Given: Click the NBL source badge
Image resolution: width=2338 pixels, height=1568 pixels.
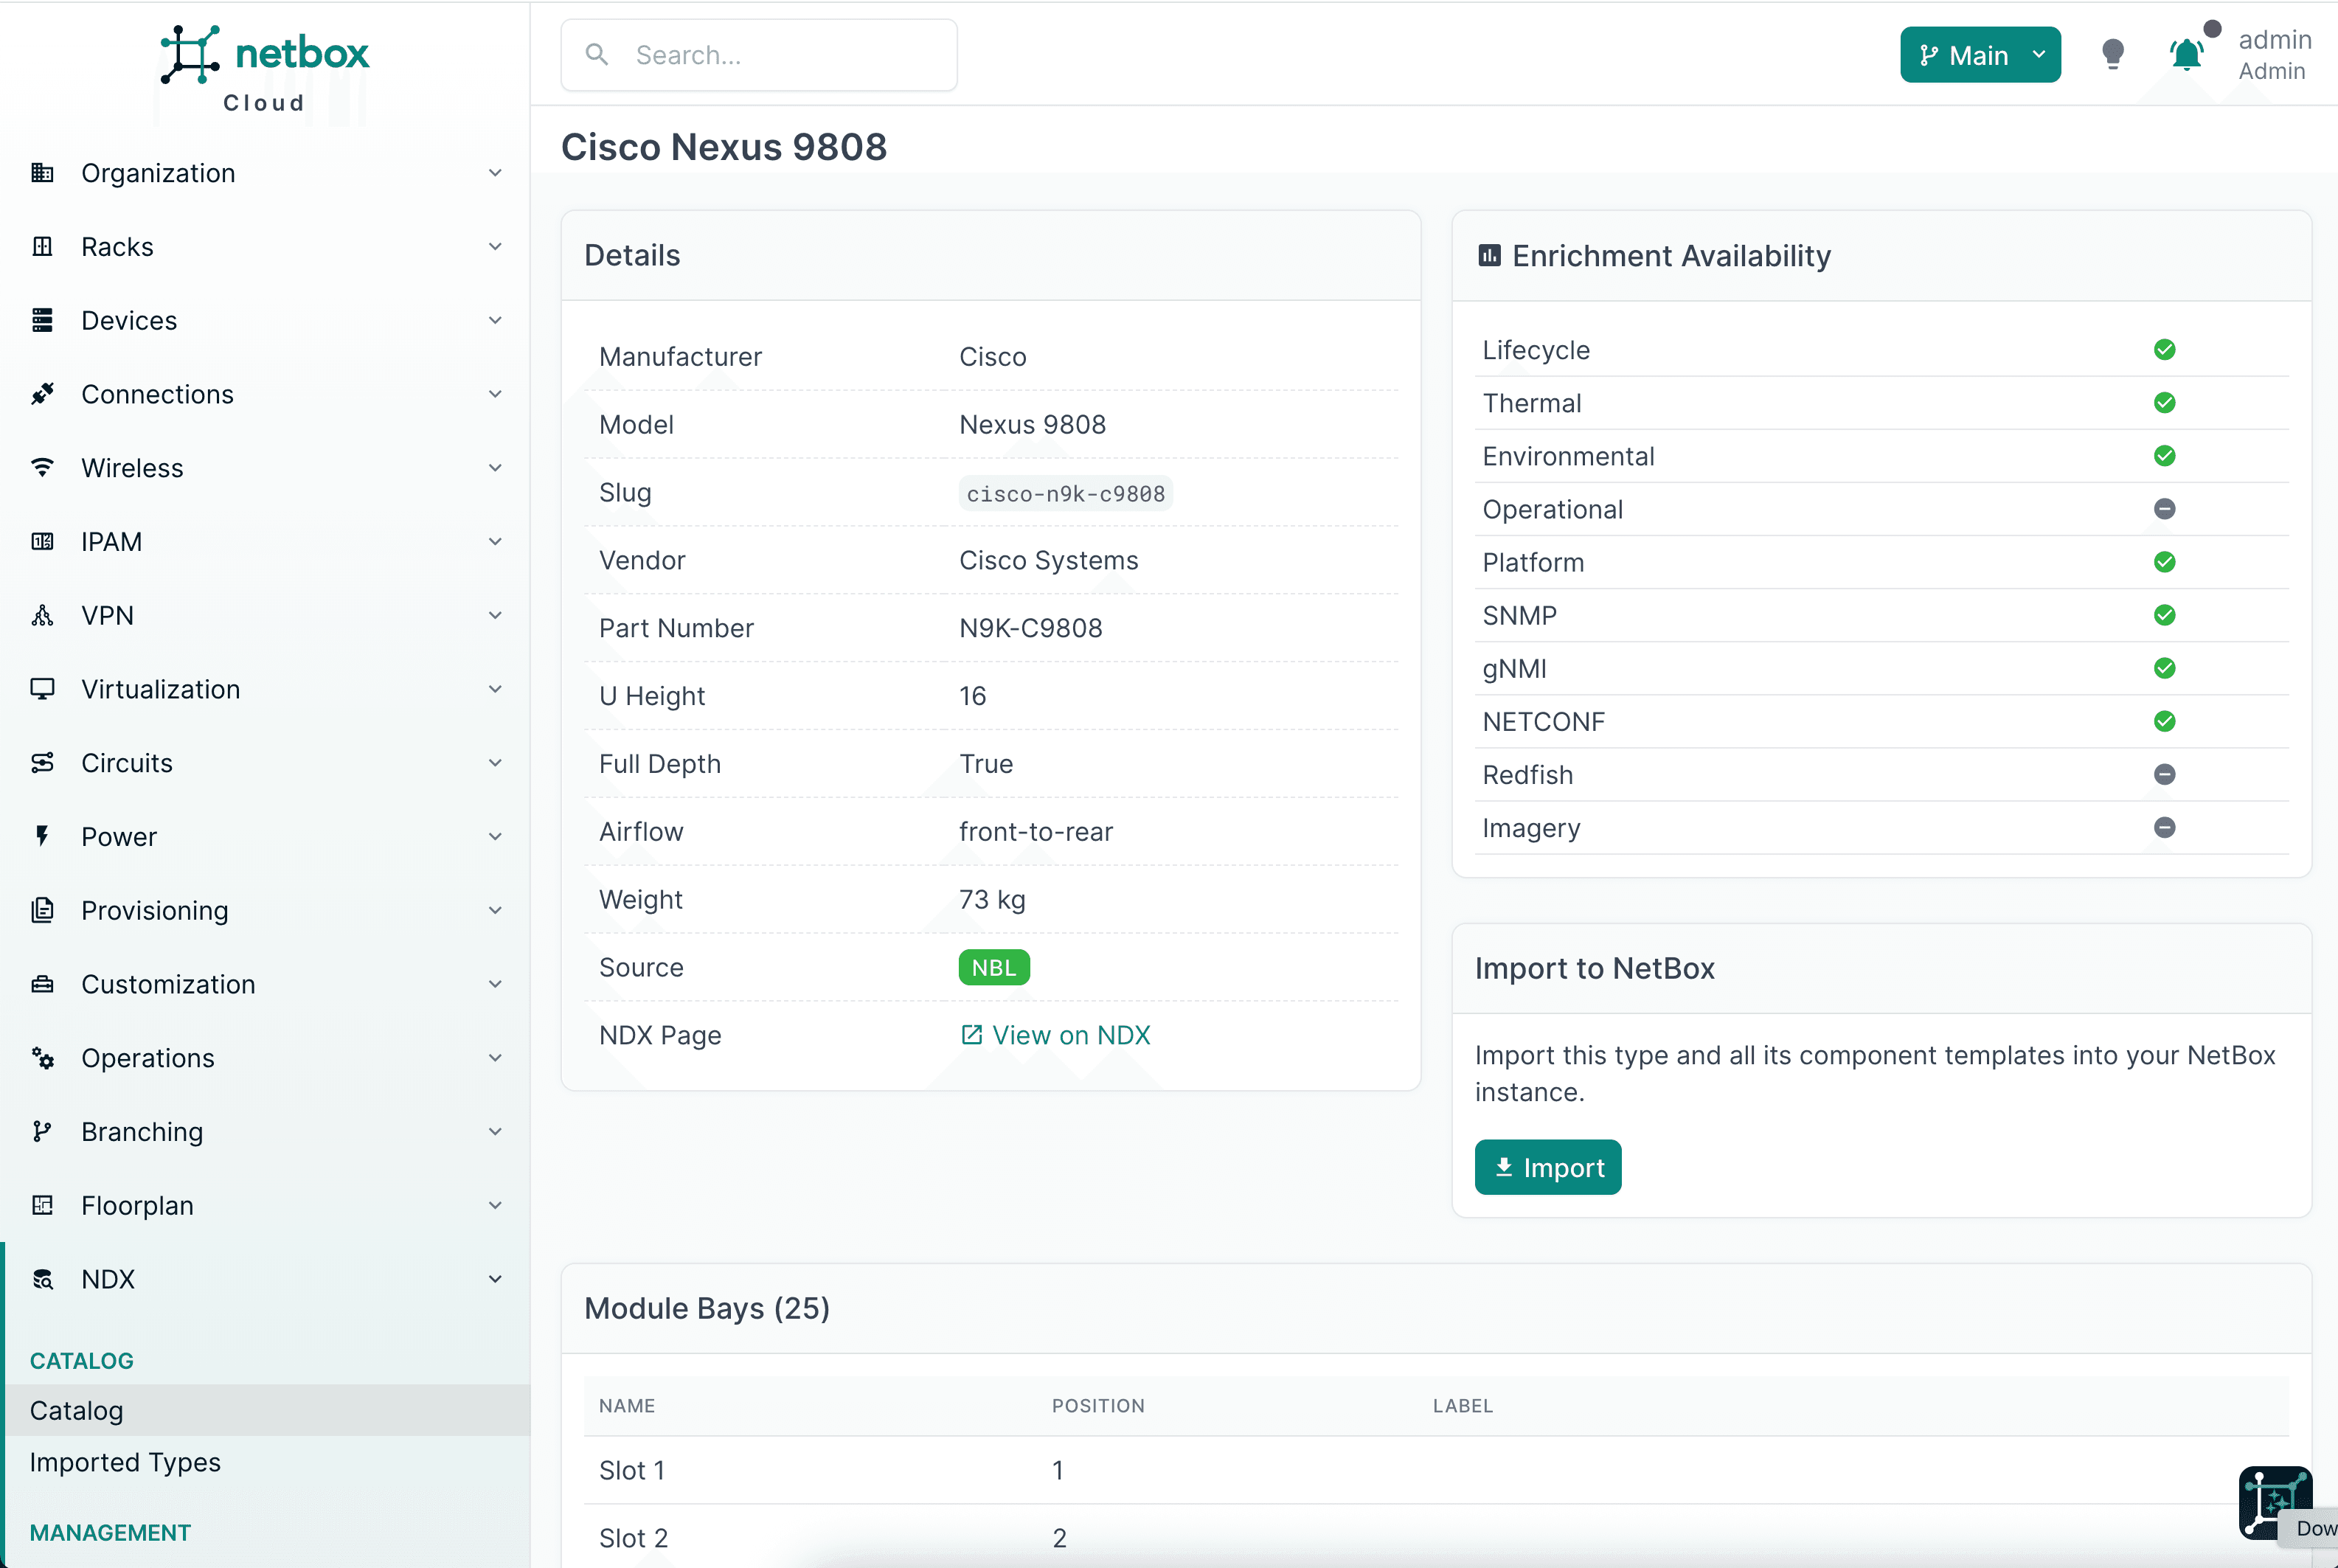Looking at the screenshot, I should [x=994, y=967].
